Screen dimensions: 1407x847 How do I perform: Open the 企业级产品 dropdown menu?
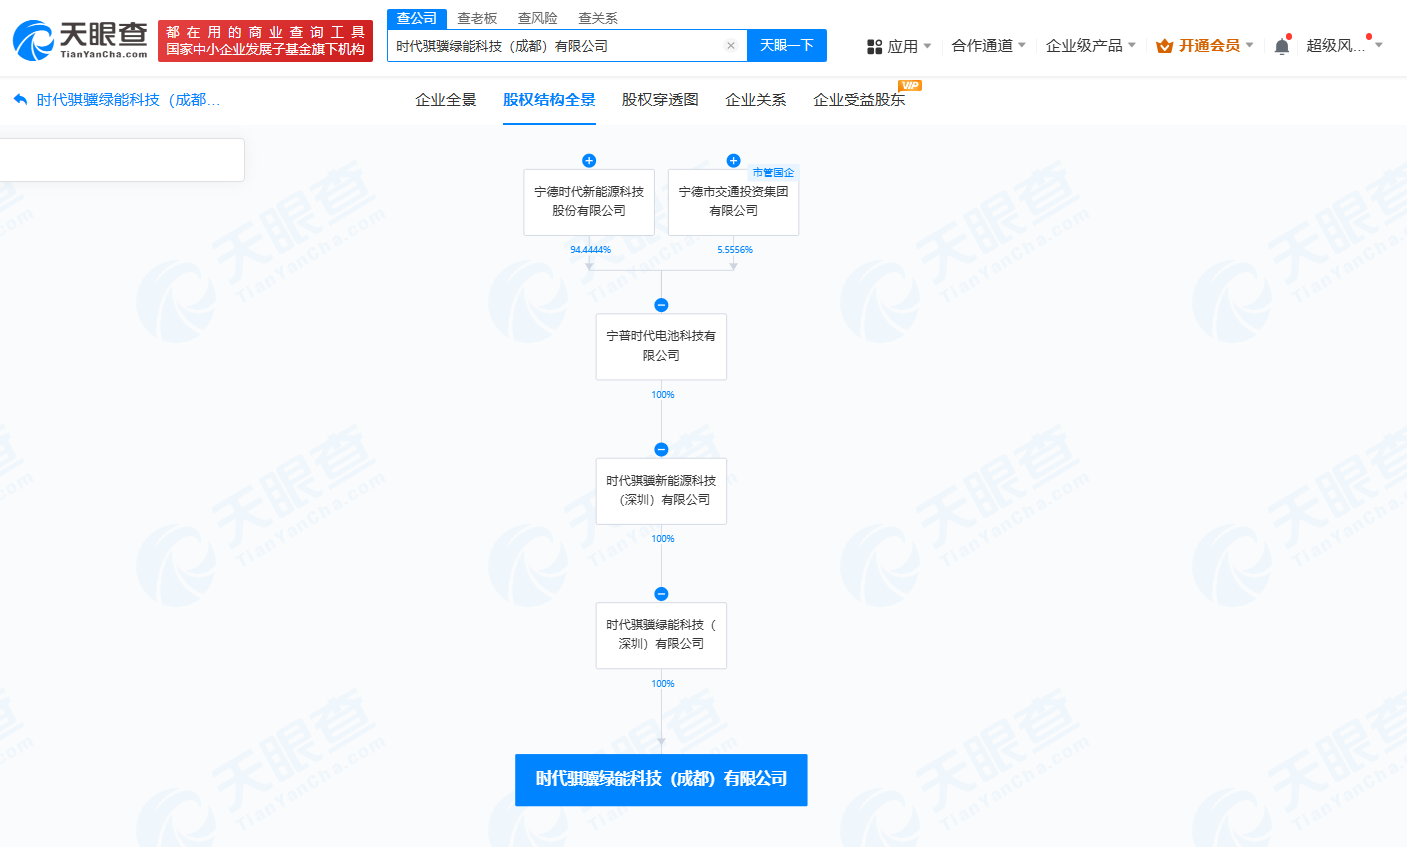click(x=1091, y=46)
